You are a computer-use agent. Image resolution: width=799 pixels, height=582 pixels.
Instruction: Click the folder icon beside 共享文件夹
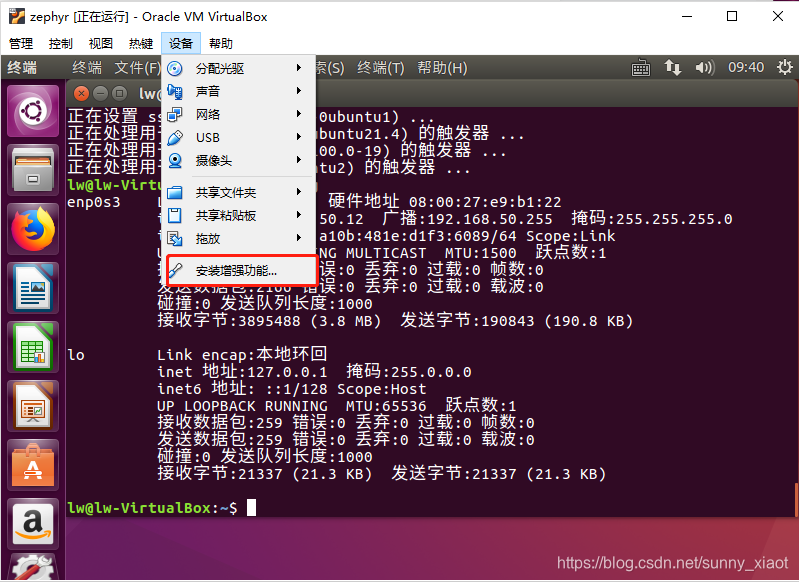click(175, 192)
